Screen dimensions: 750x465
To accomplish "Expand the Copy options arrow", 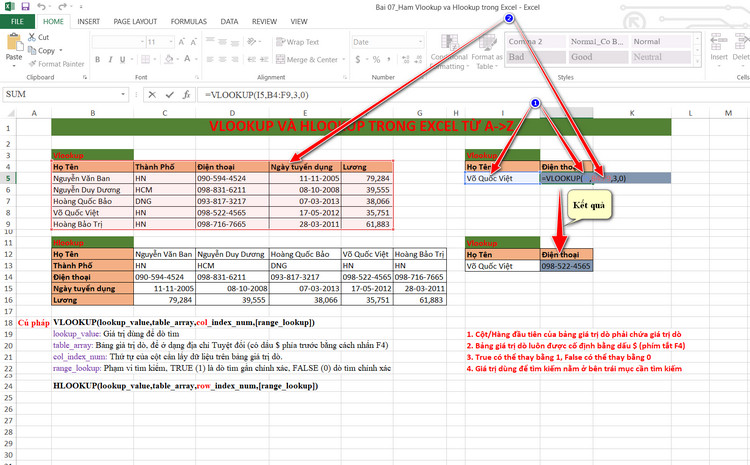I will [61, 50].
